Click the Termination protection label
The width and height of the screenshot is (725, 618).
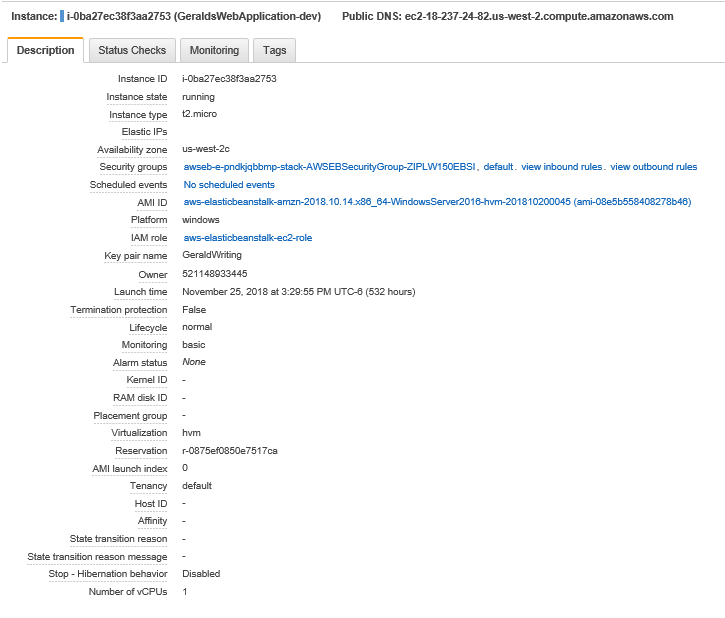[x=118, y=310]
